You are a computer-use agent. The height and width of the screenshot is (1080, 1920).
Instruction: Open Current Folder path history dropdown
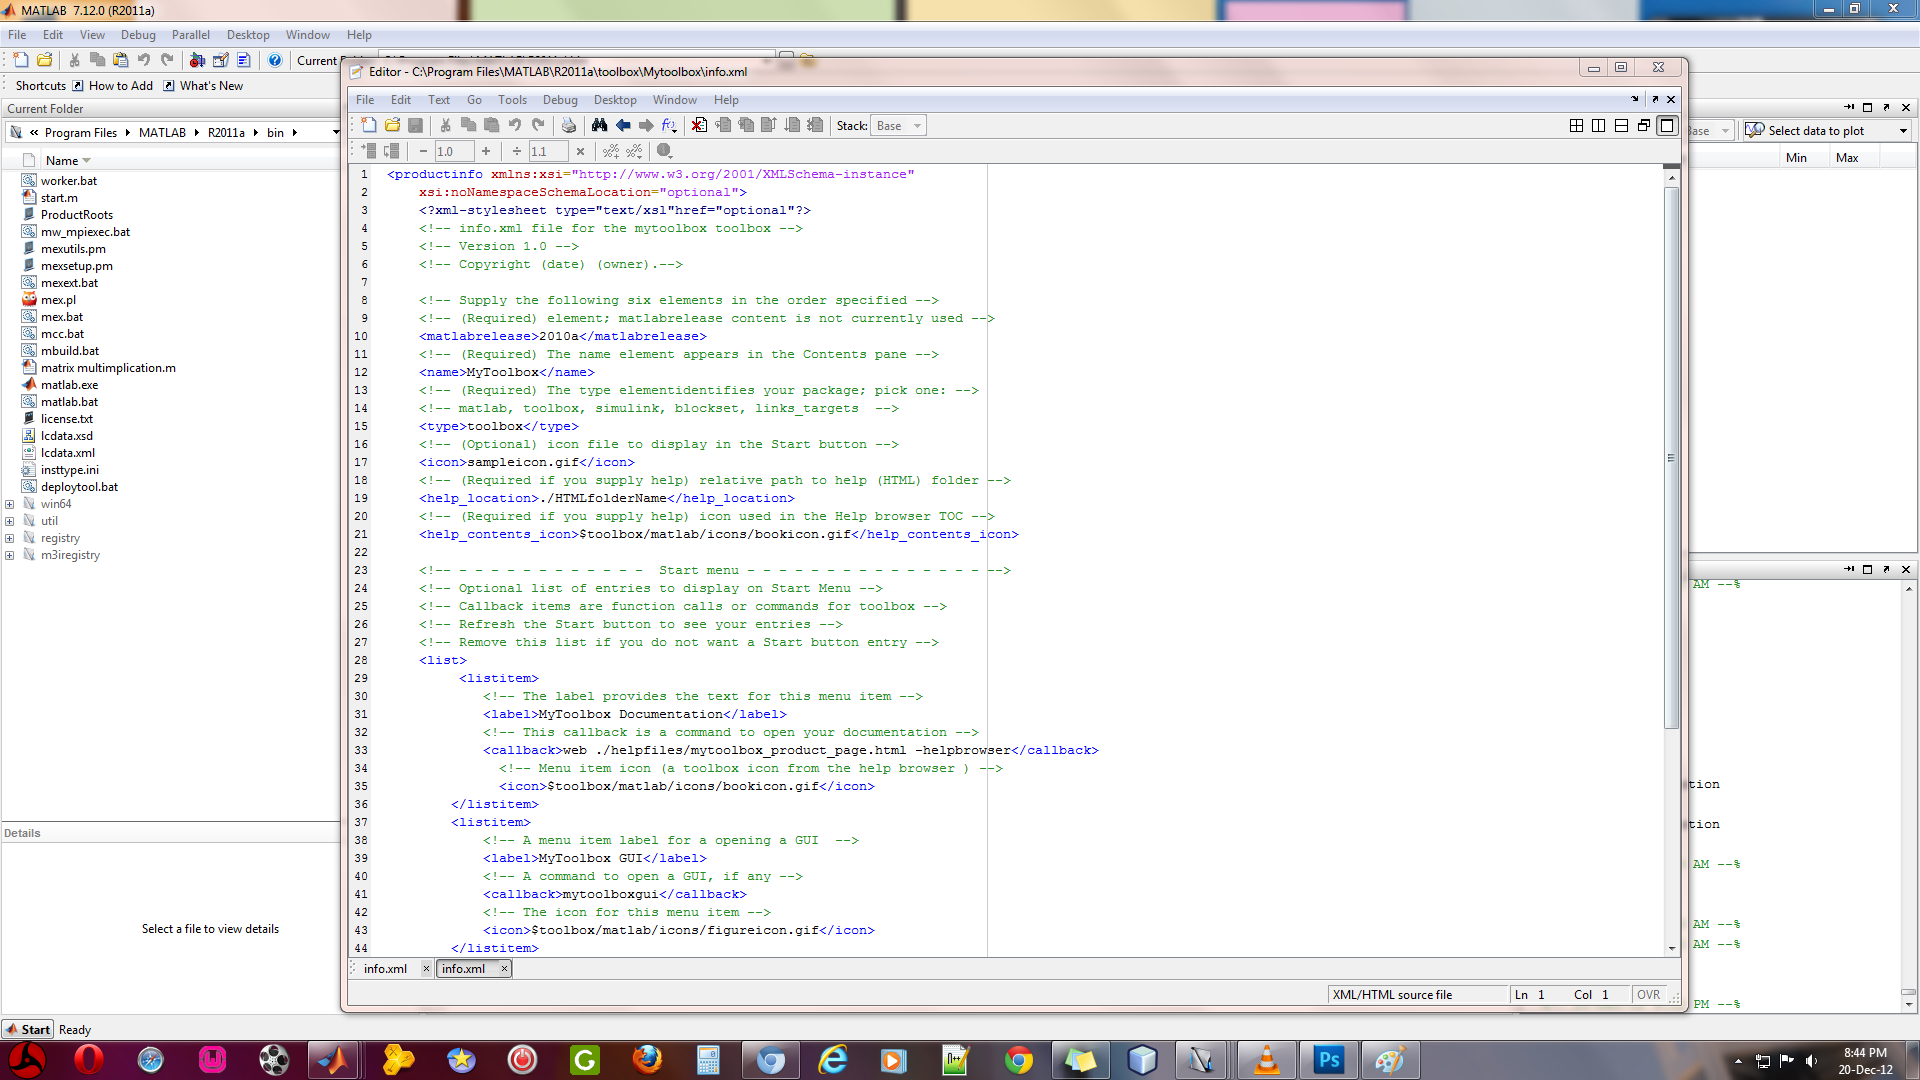click(x=336, y=132)
